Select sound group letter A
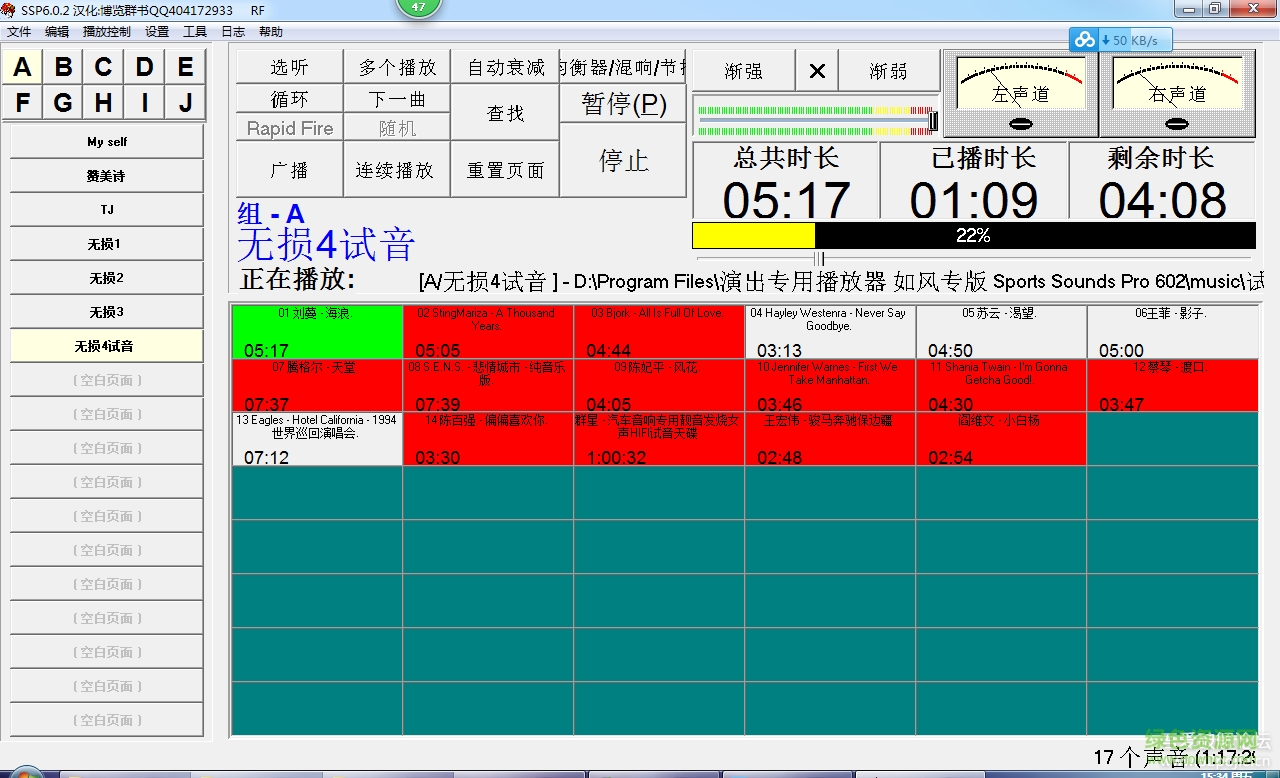This screenshot has width=1280, height=778. pyautogui.click(x=23, y=68)
